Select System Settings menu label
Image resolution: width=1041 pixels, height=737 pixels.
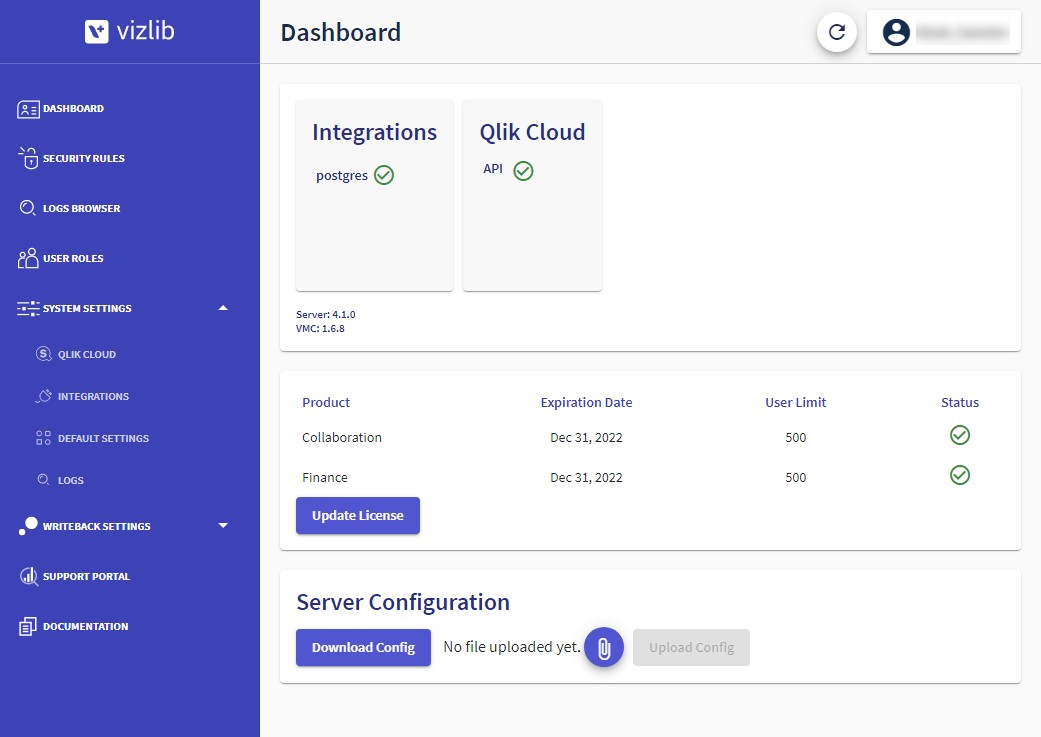click(87, 309)
